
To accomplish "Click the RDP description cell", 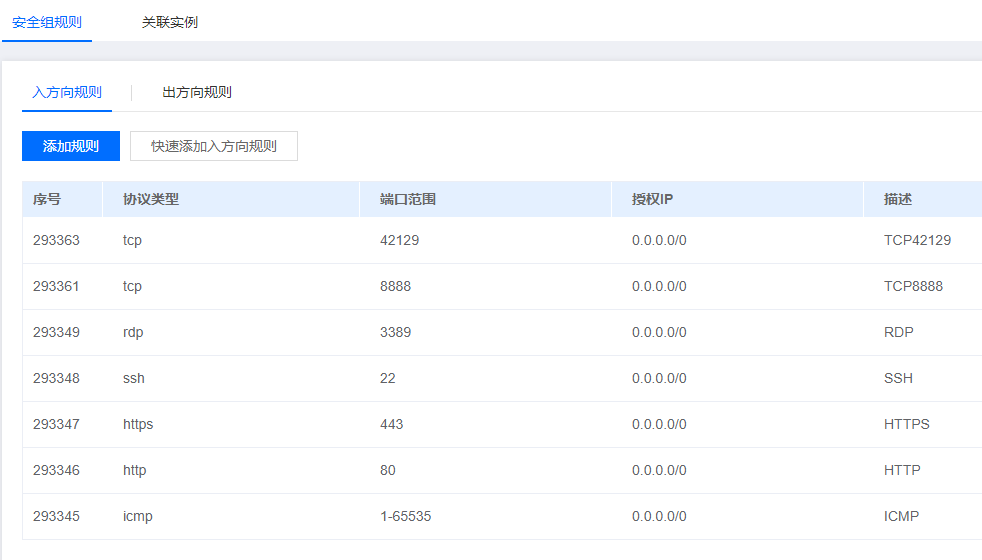I will (x=899, y=333).
